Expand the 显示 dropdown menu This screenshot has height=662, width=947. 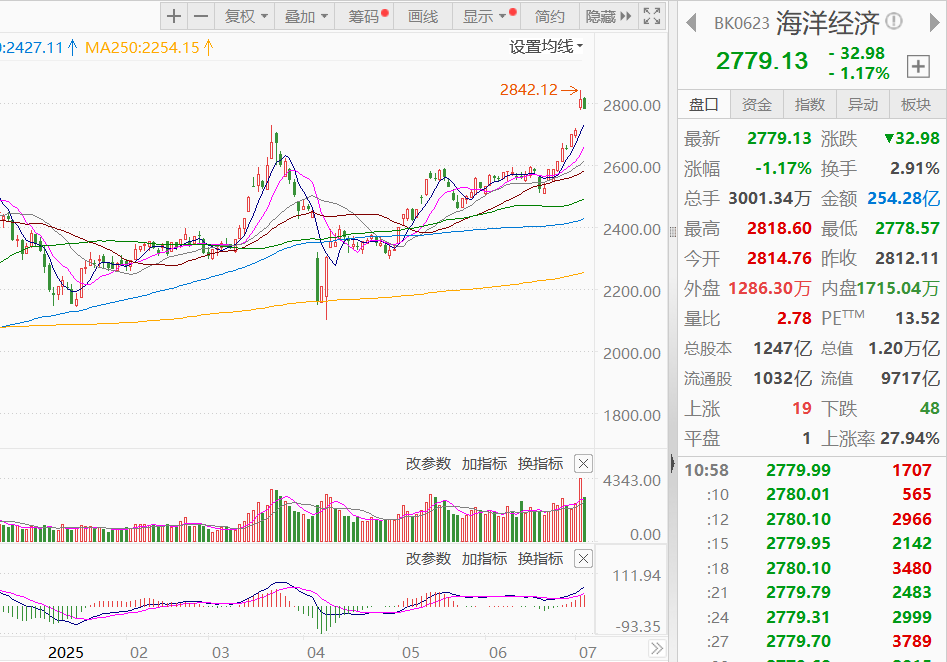pyautogui.click(x=485, y=16)
